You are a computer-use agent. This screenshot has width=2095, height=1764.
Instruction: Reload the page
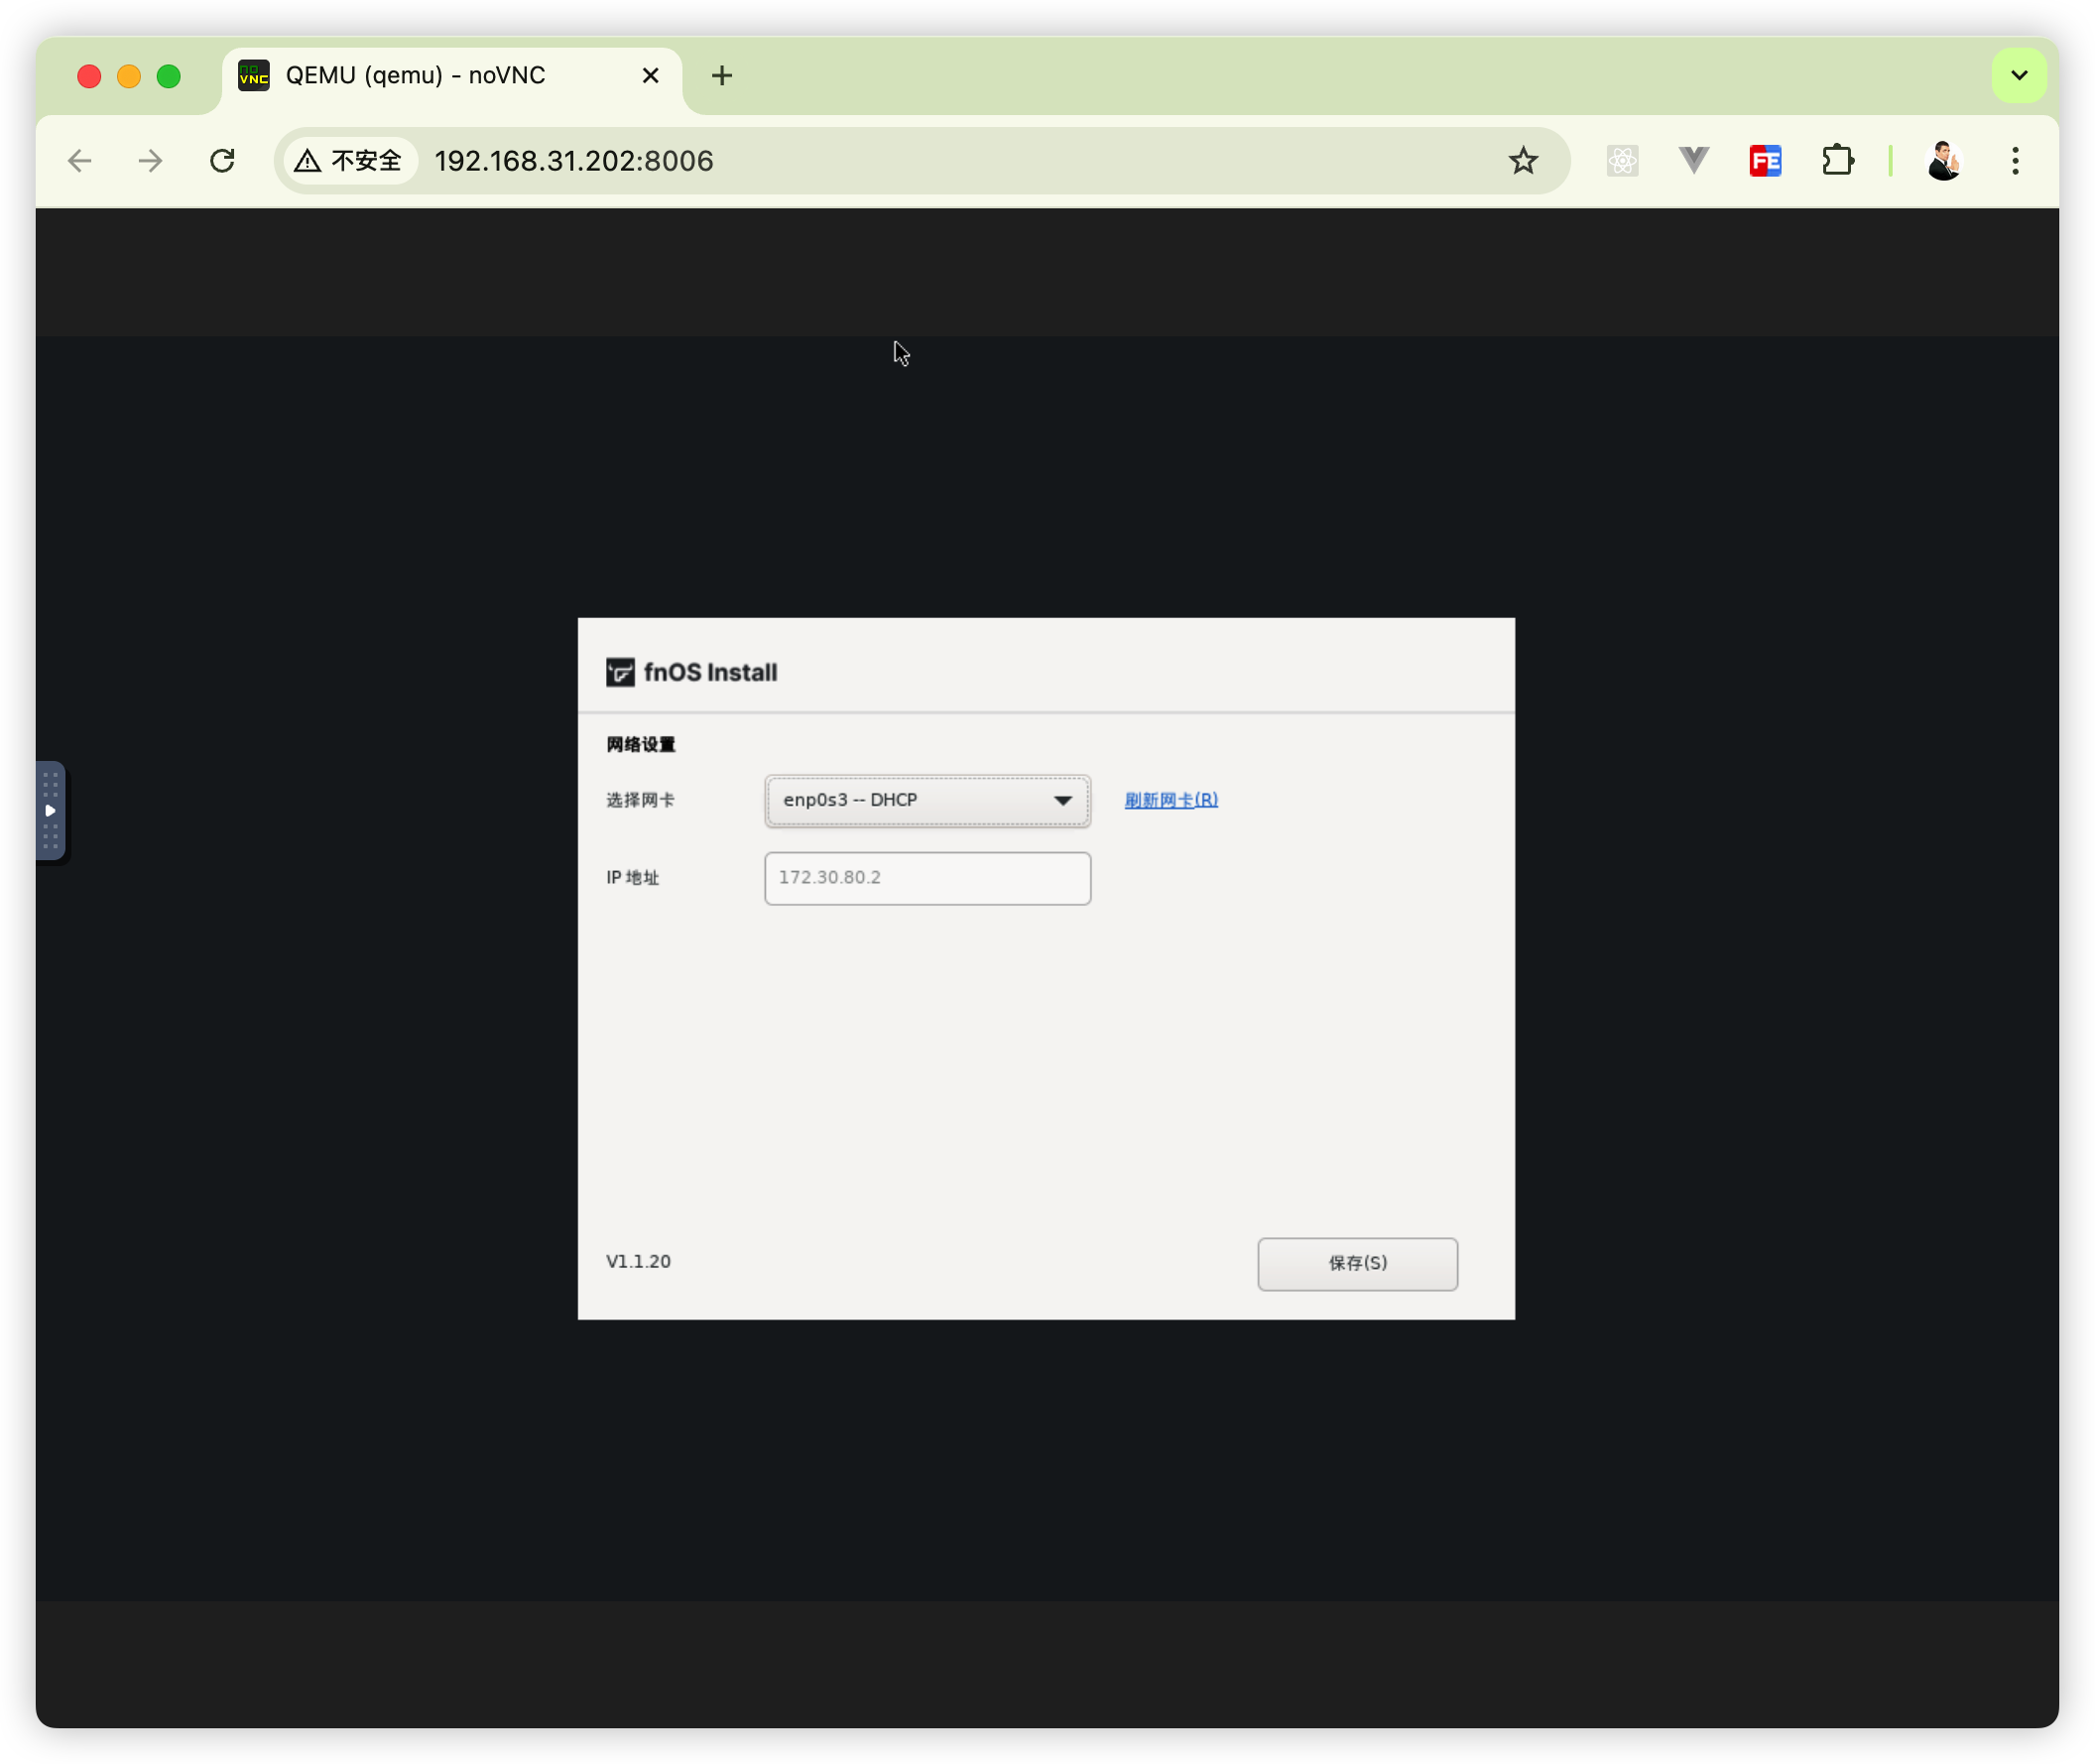click(x=222, y=161)
